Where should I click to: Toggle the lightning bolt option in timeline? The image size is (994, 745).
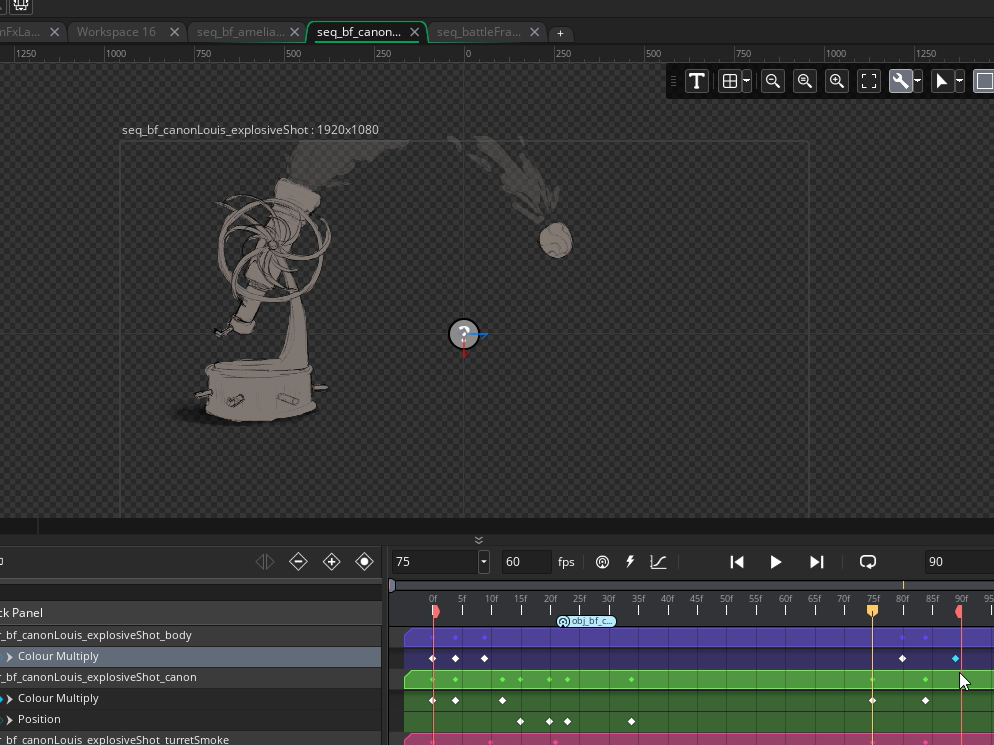click(x=630, y=562)
